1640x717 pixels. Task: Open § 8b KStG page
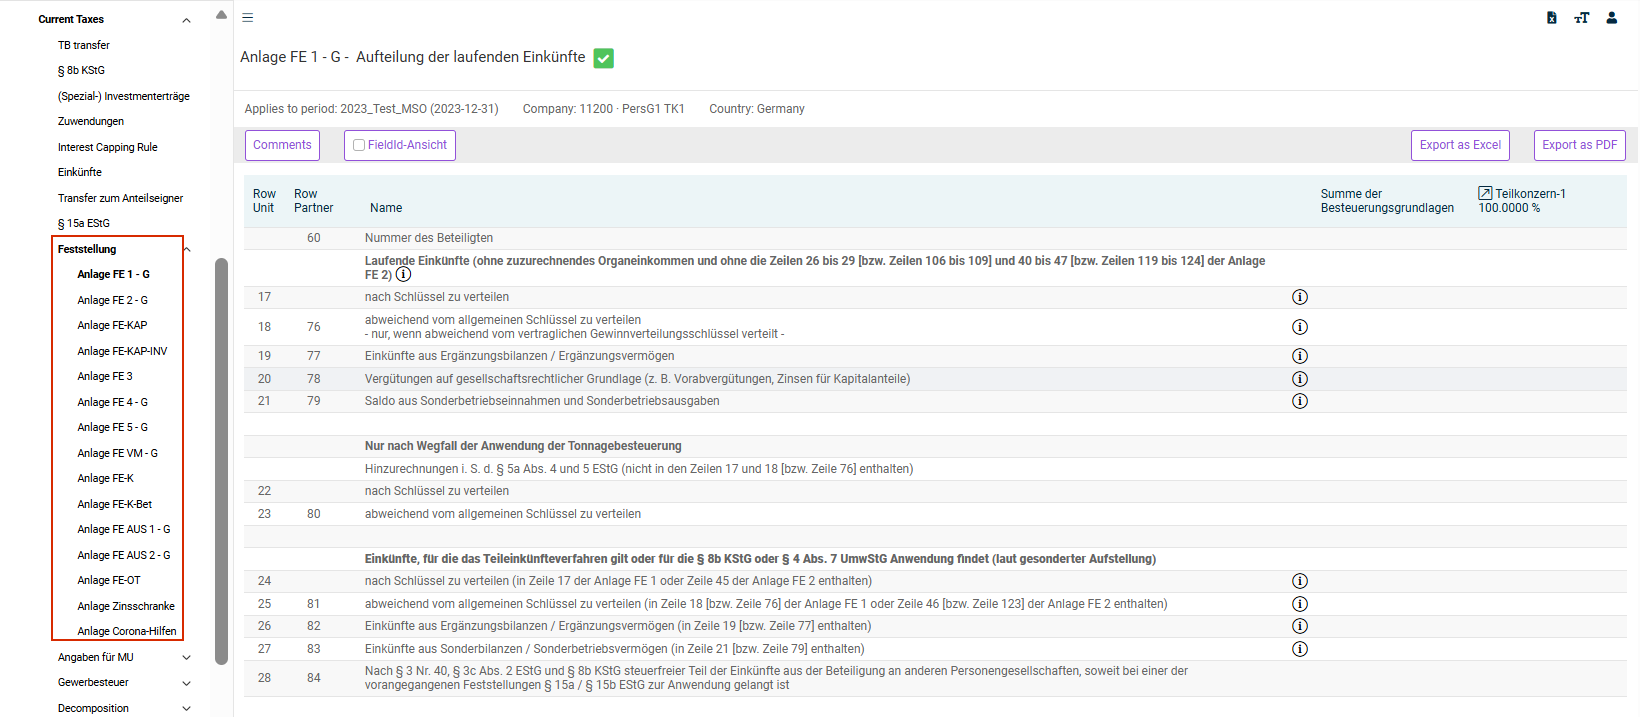[x=81, y=70]
